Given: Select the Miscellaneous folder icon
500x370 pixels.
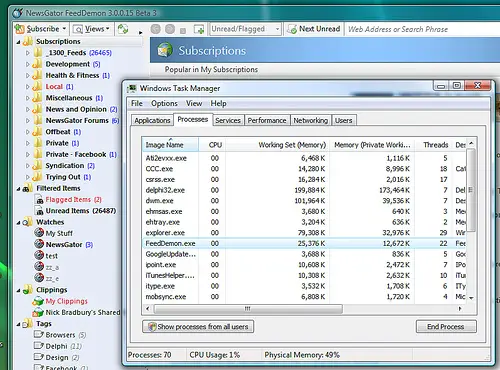Looking at the screenshot, I should coord(37,98).
